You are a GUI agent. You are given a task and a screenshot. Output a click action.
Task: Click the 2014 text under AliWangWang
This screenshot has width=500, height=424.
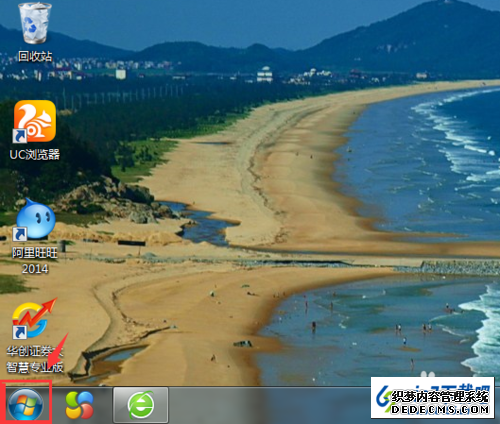[35, 269]
